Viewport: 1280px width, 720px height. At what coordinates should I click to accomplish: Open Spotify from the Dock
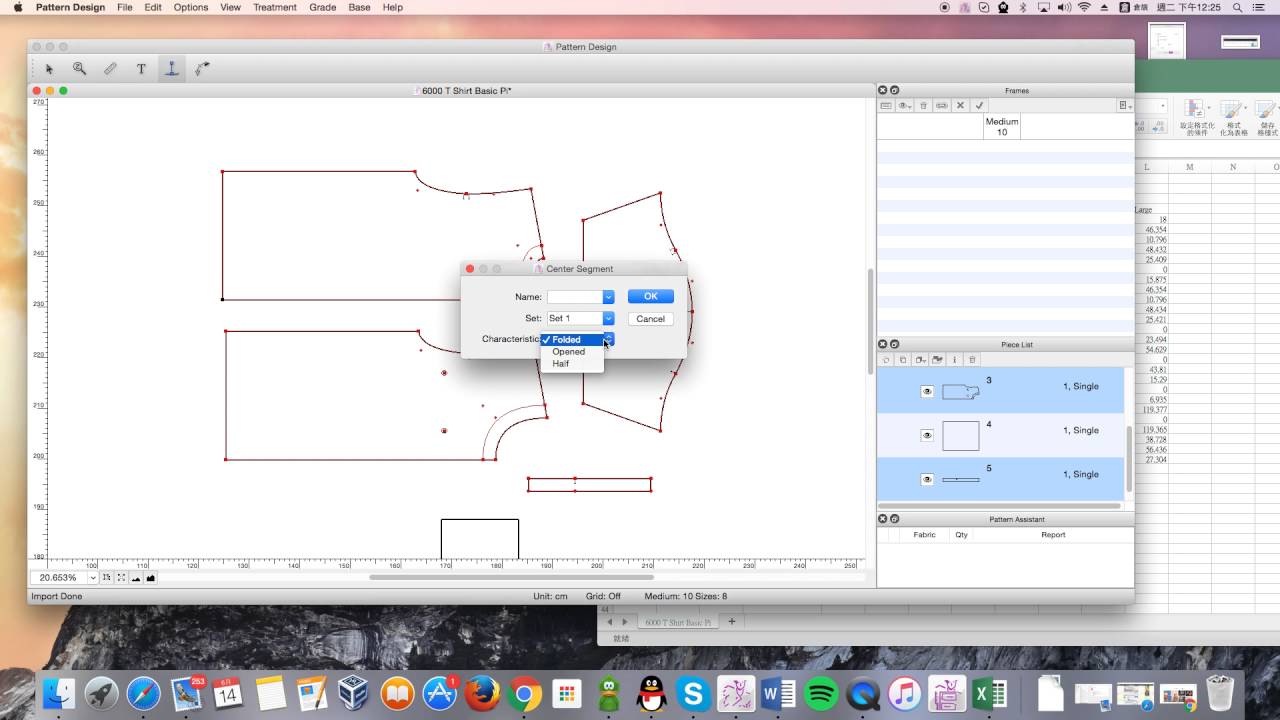pos(820,693)
